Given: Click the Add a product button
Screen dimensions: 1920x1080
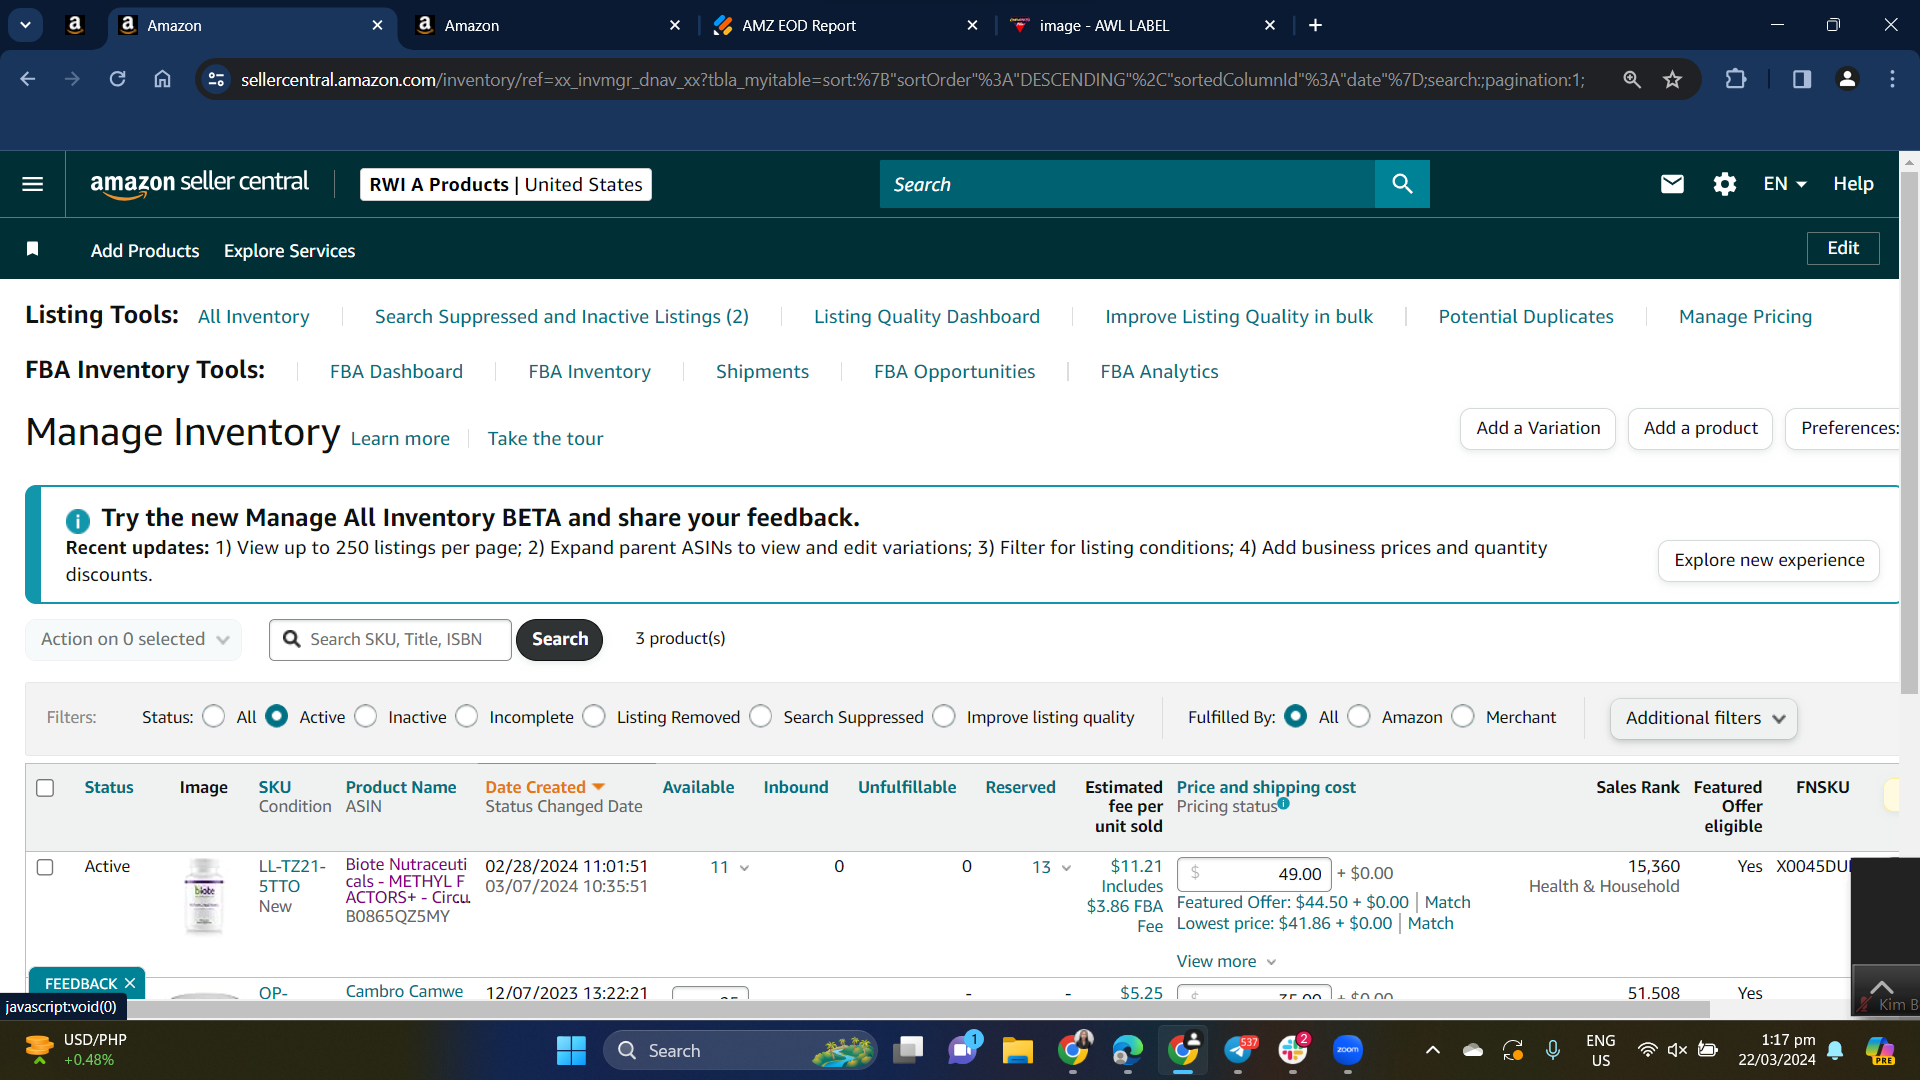Looking at the screenshot, I should click(x=1700, y=428).
